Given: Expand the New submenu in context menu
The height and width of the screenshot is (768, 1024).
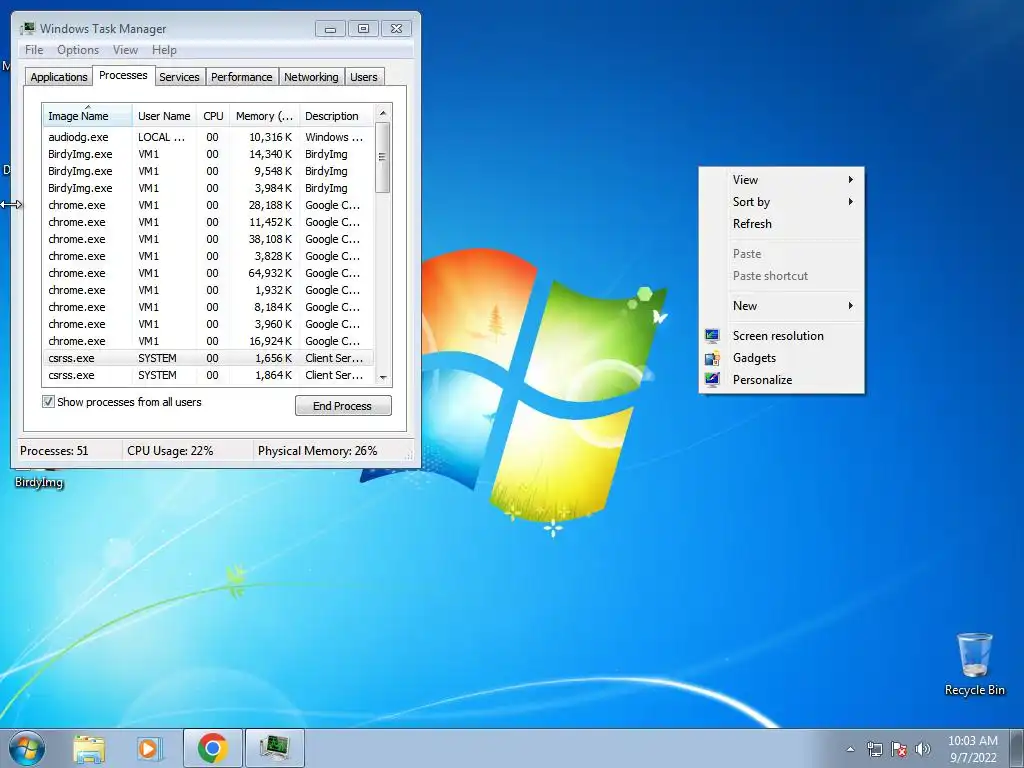Looking at the screenshot, I should 781,306.
